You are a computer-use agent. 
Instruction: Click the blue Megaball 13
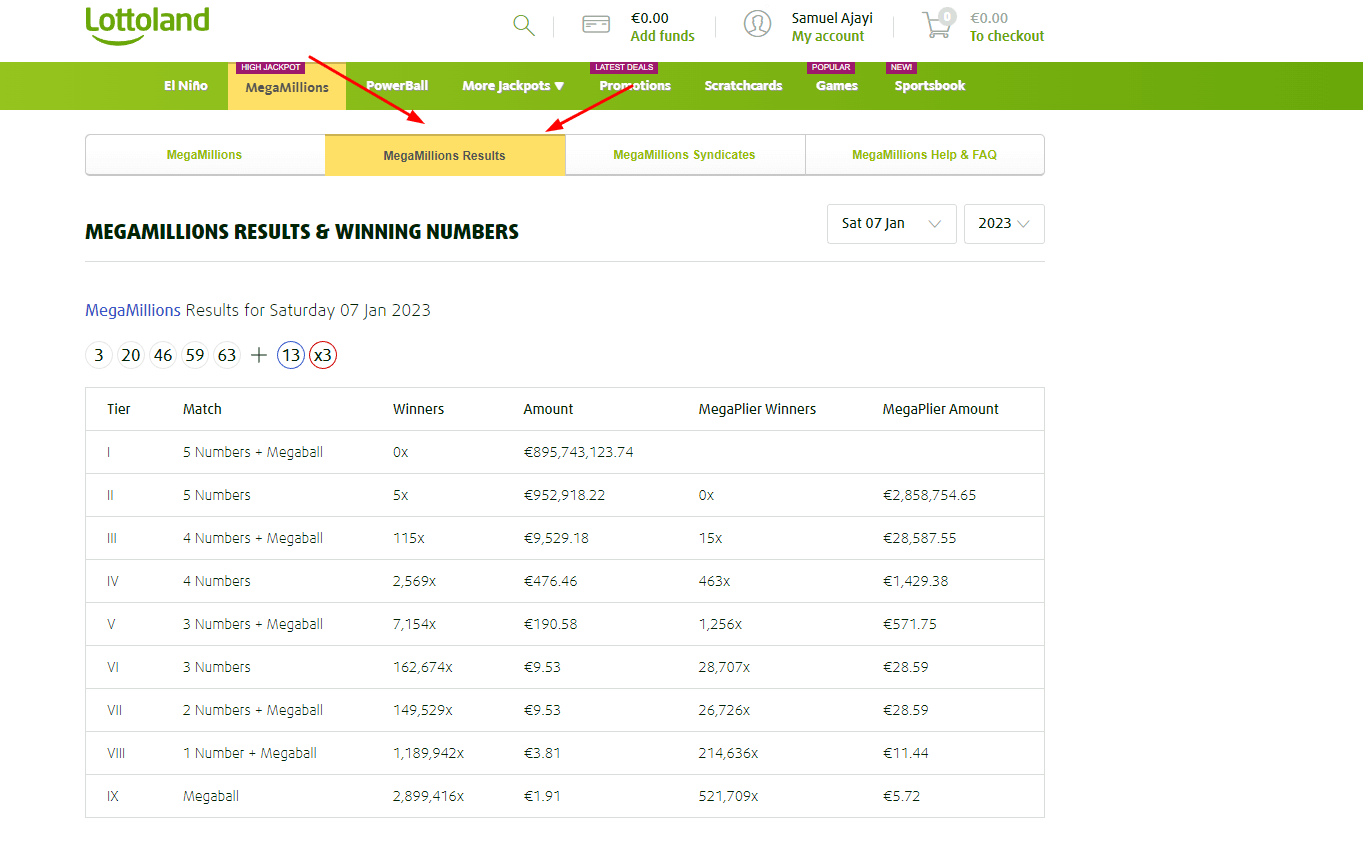point(291,355)
